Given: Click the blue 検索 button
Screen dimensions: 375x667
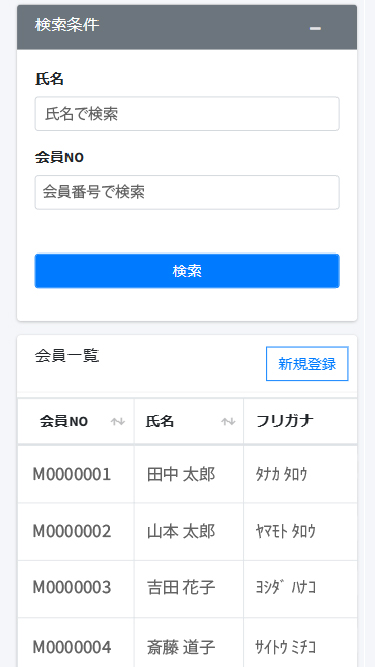Looking at the screenshot, I should pos(187,271).
